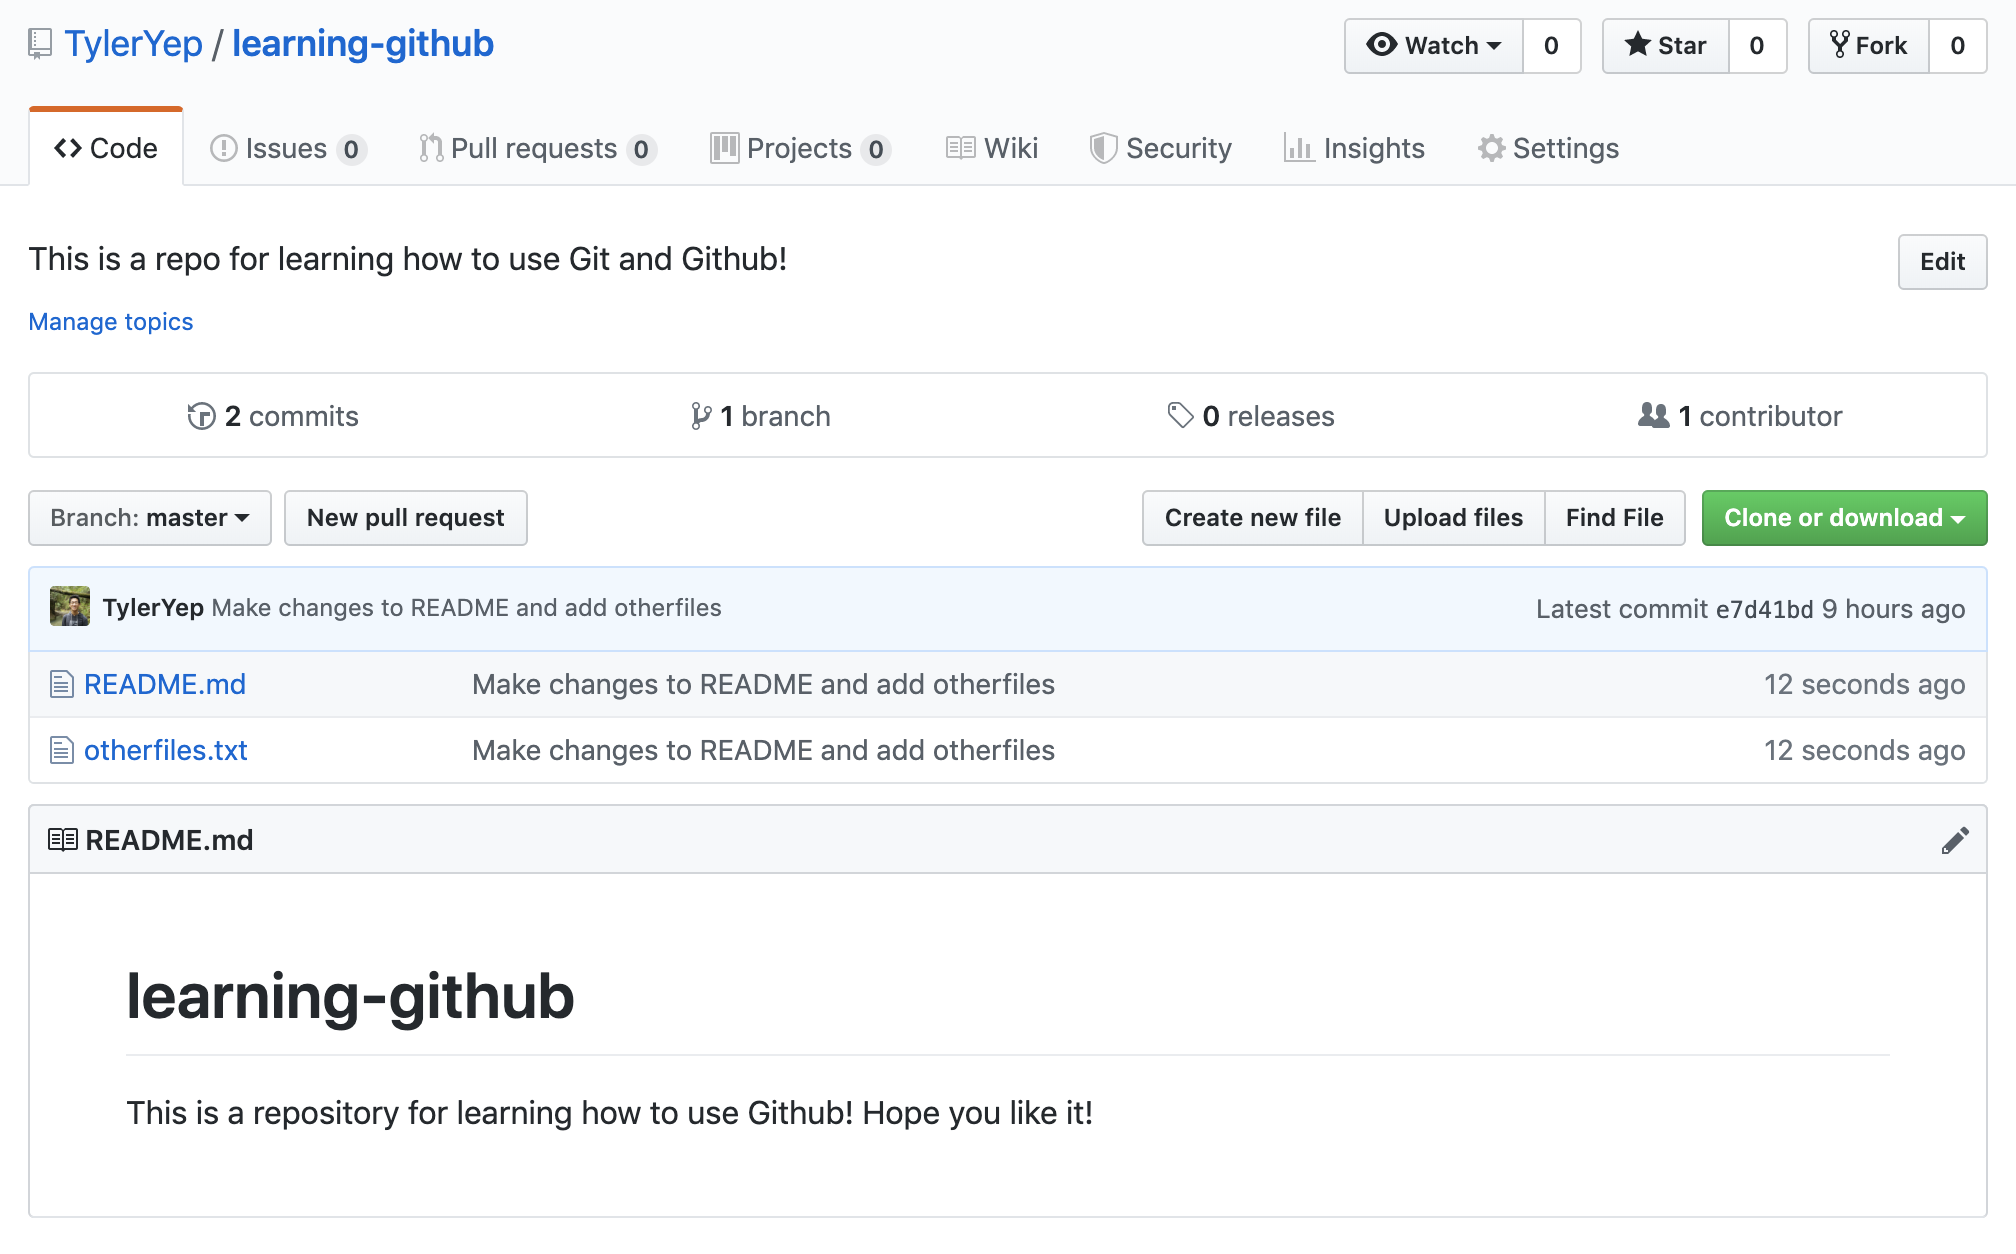Open the Insights tab
Image resolution: width=2016 pixels, height=1254 pixels.
[1354, 149]
